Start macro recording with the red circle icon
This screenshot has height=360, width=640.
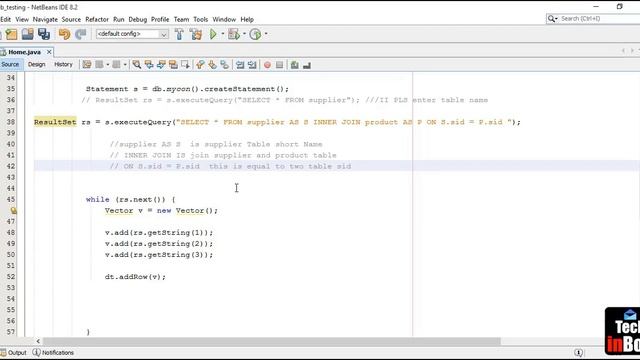(x=267, y=65)
